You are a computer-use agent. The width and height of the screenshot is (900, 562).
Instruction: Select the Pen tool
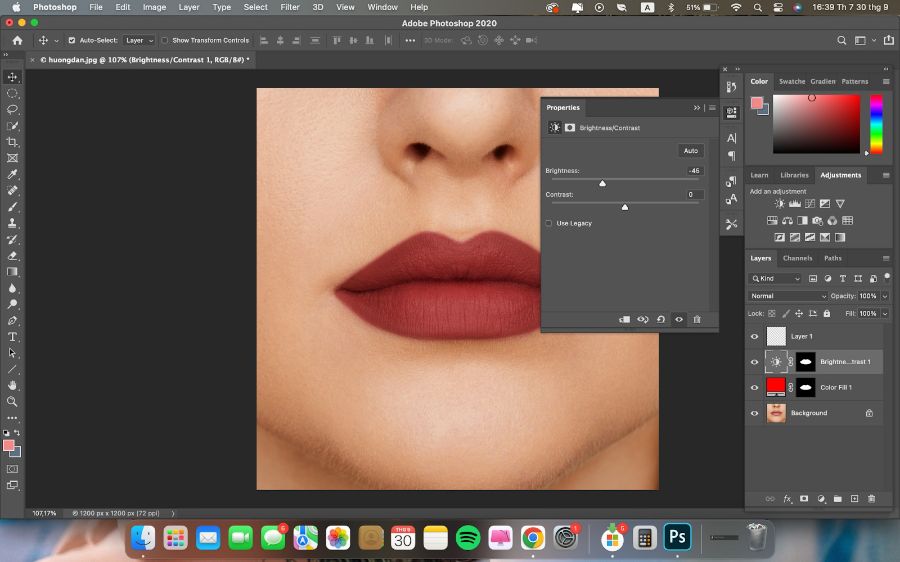[12, 320]
